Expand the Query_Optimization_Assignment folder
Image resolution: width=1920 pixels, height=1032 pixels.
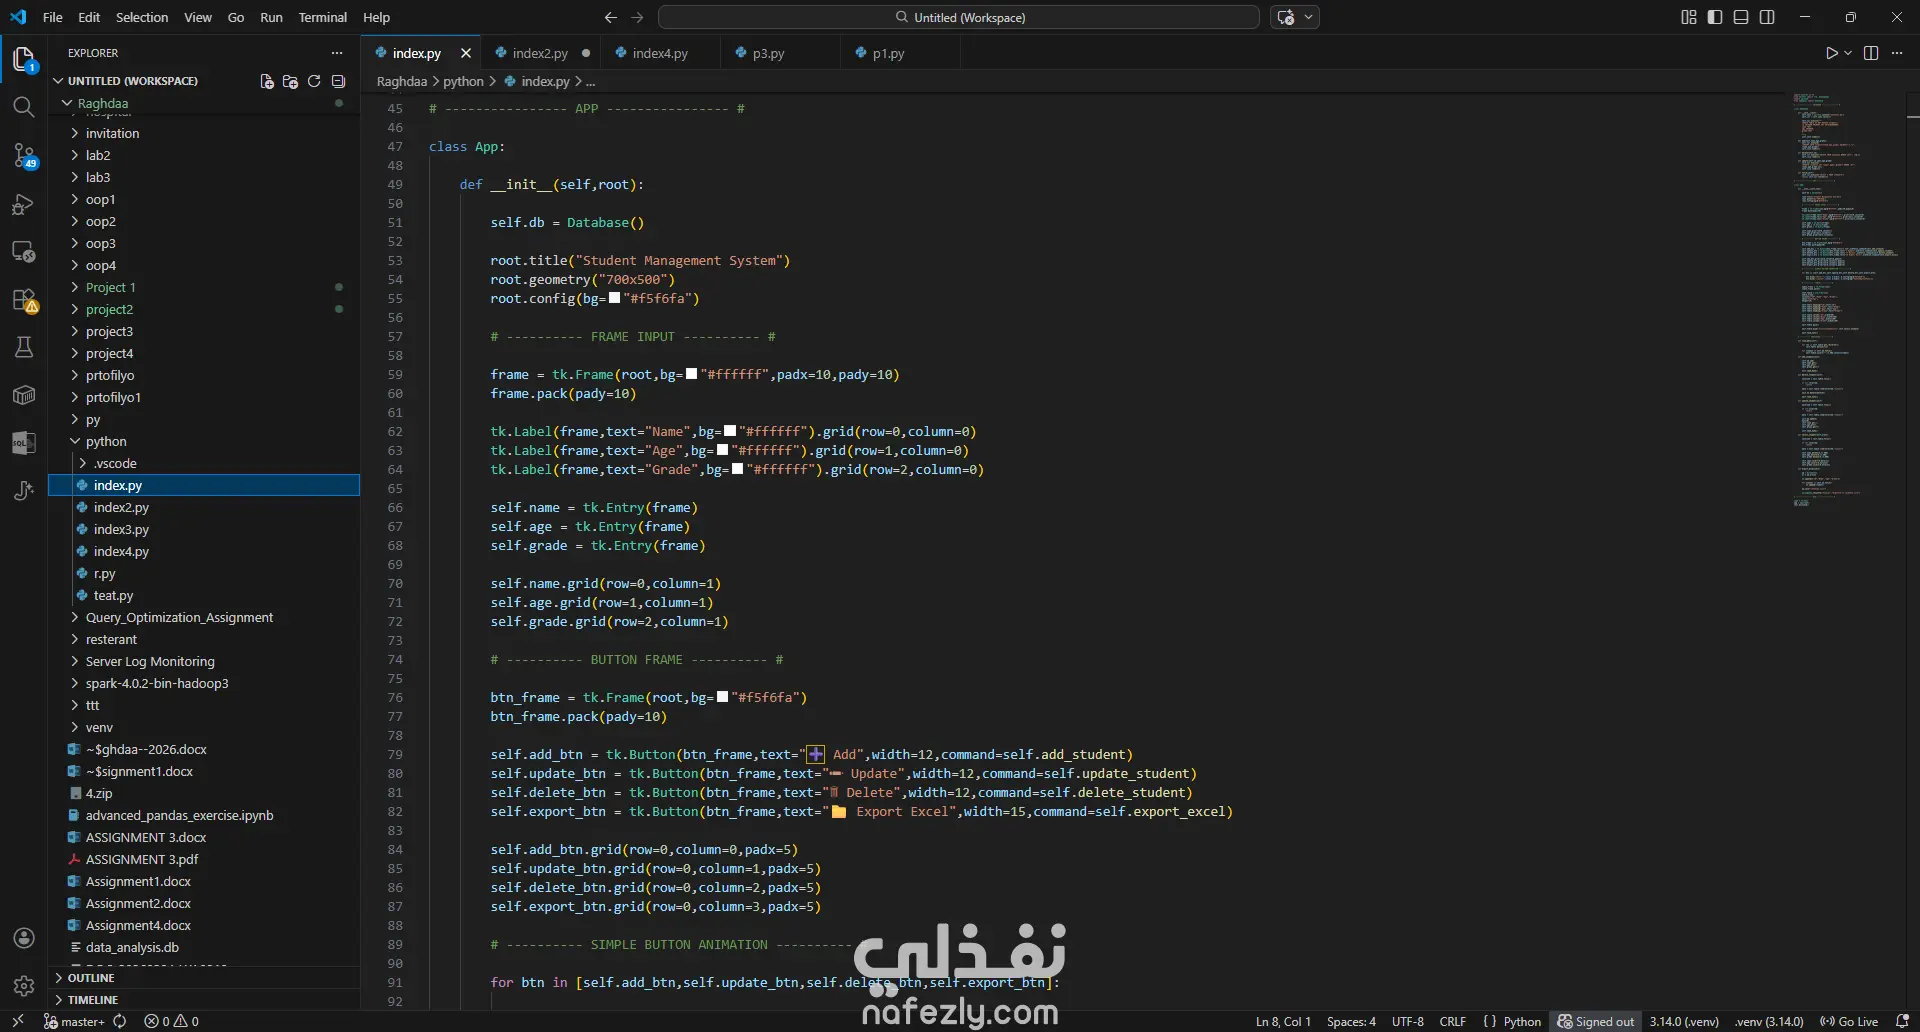tap(204, 617)
